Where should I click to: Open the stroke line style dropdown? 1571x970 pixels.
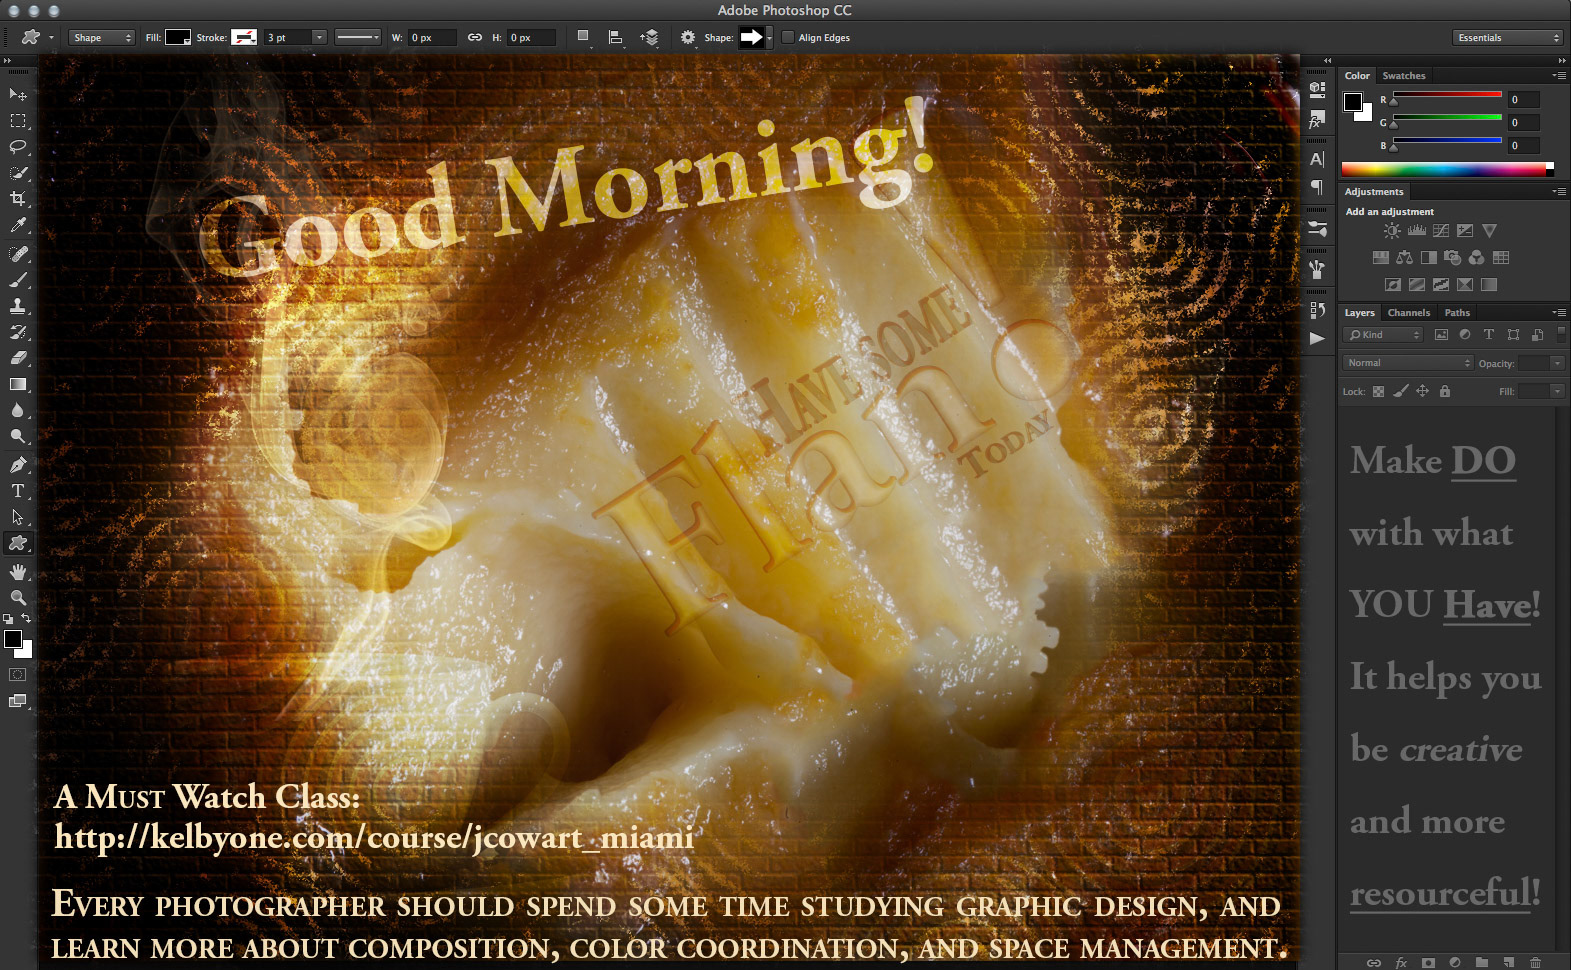pyautogui.click(x=358, y=37)
